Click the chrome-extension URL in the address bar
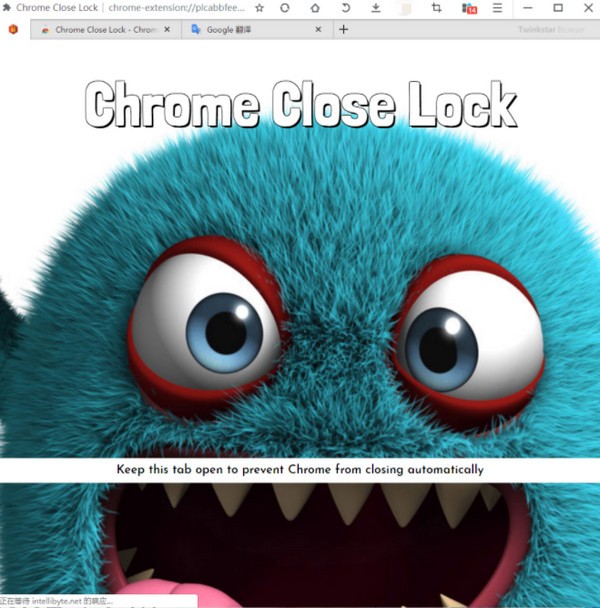 point(176,8)
